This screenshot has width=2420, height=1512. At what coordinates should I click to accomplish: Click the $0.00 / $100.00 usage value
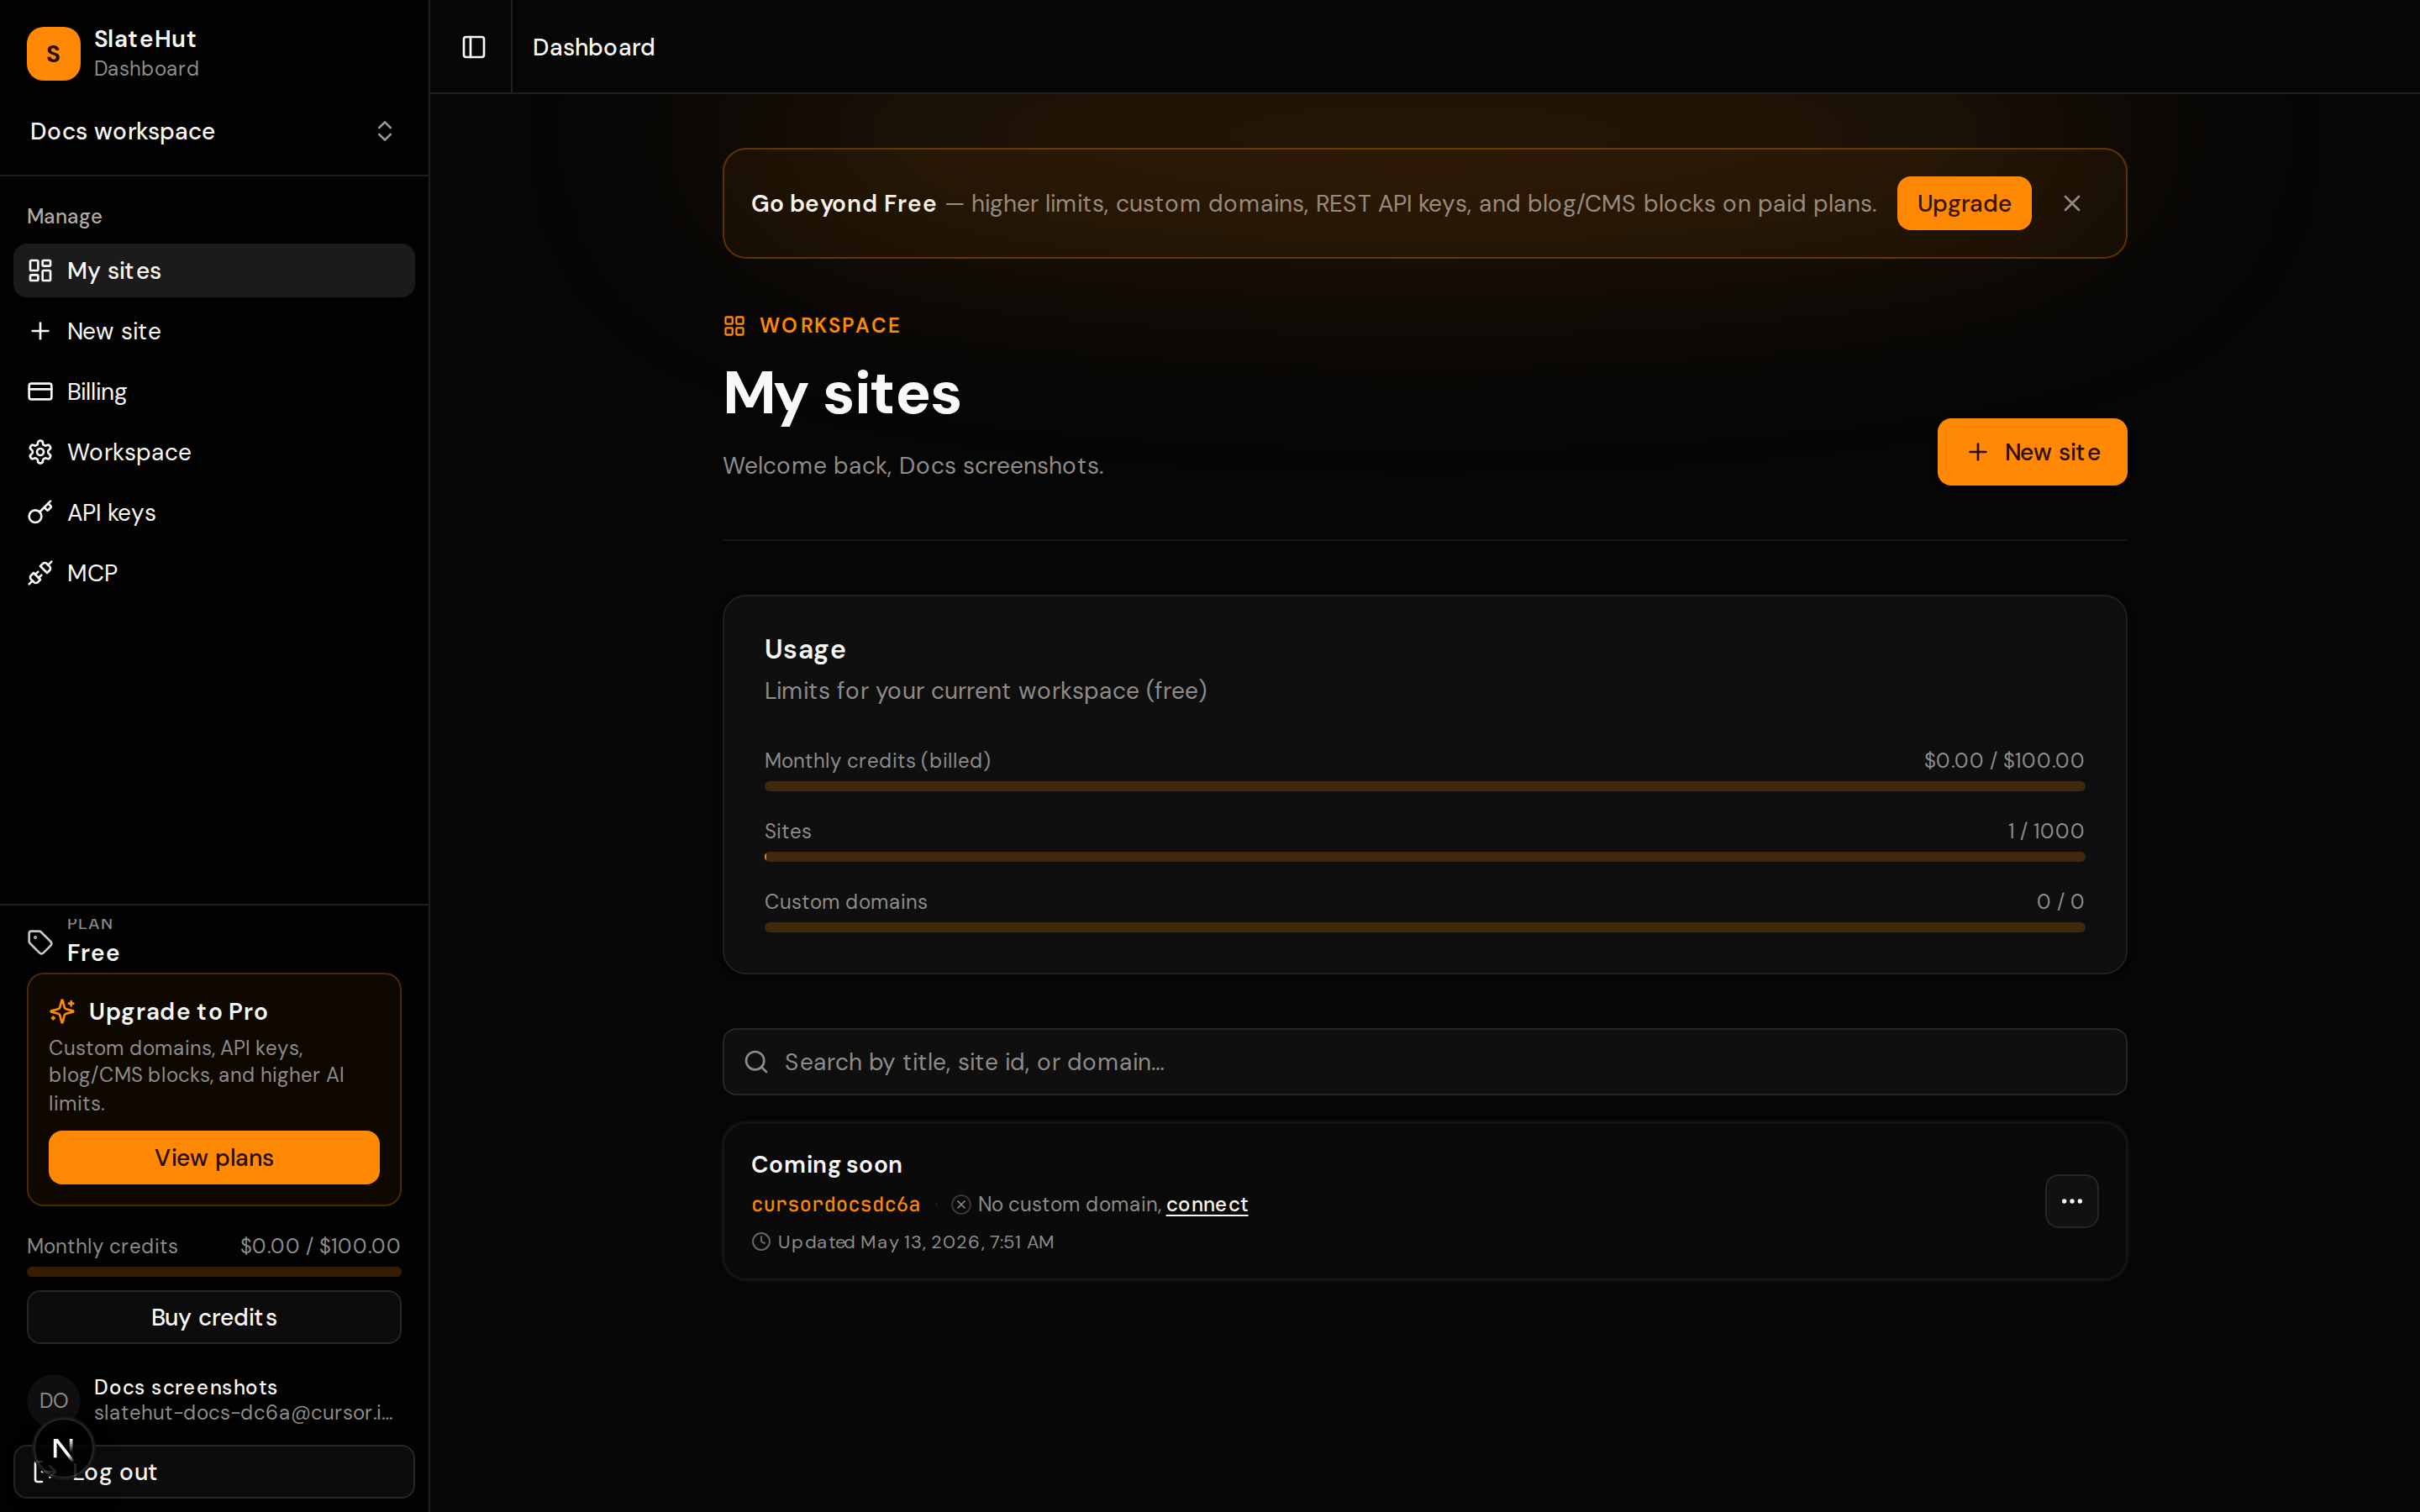[2003, 760]
